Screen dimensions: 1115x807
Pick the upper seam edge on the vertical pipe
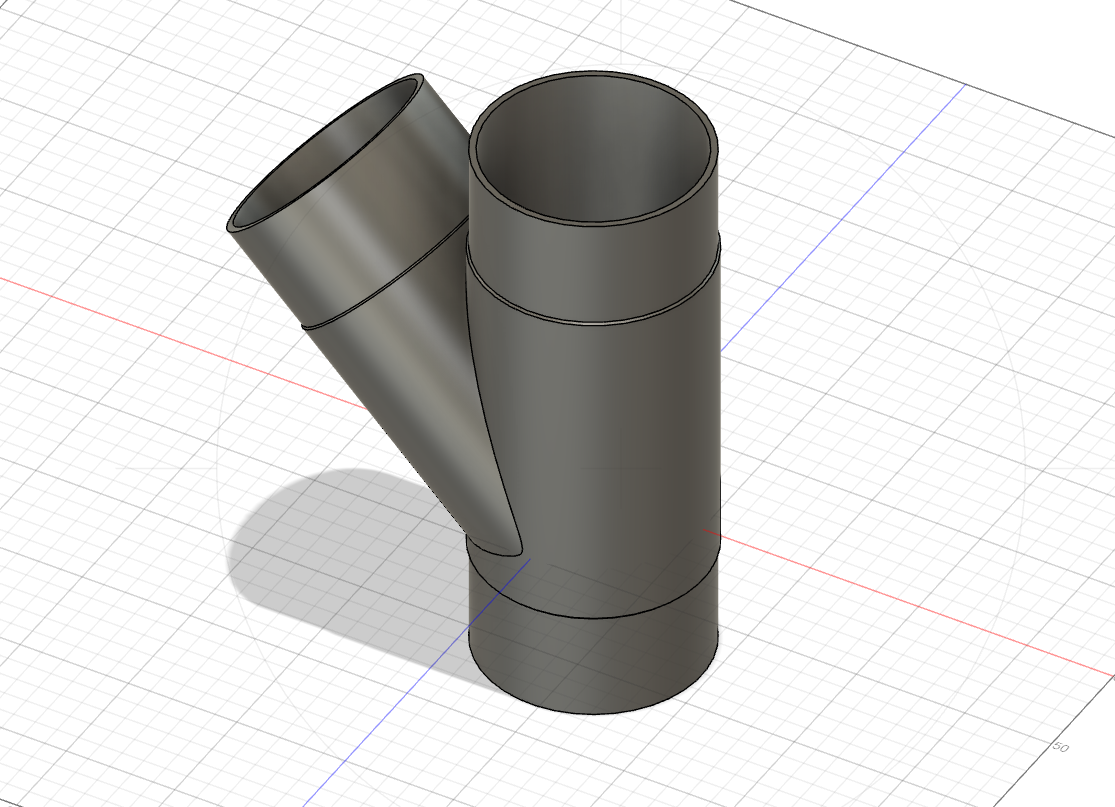(593, 320)
